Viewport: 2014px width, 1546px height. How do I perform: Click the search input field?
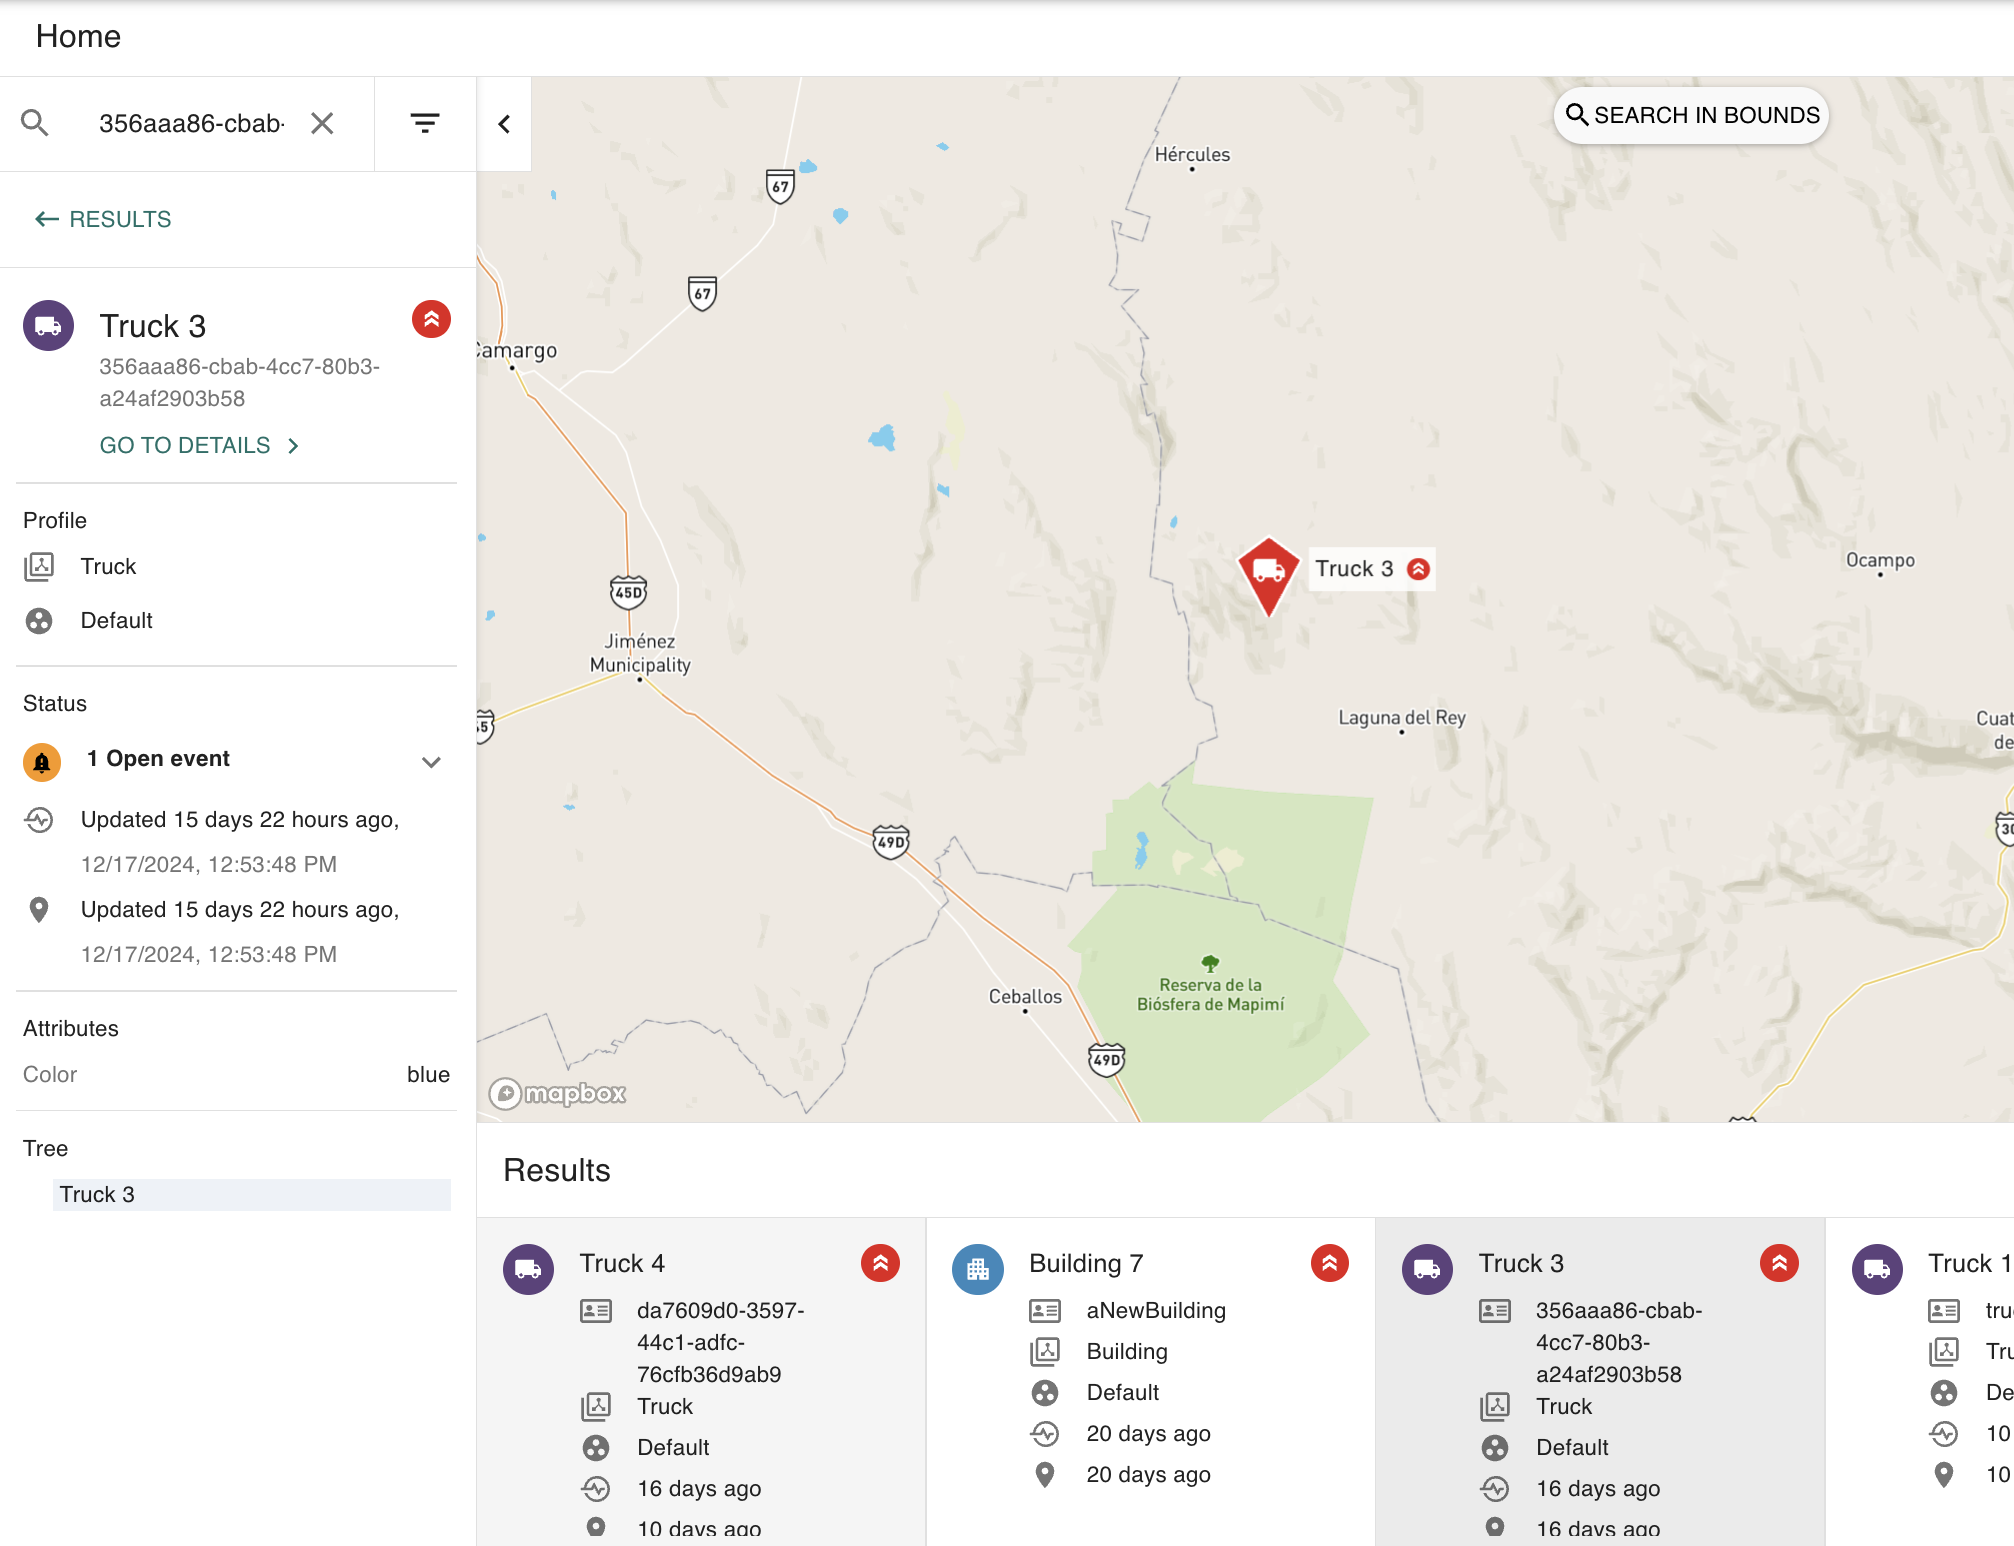[192, 123]
